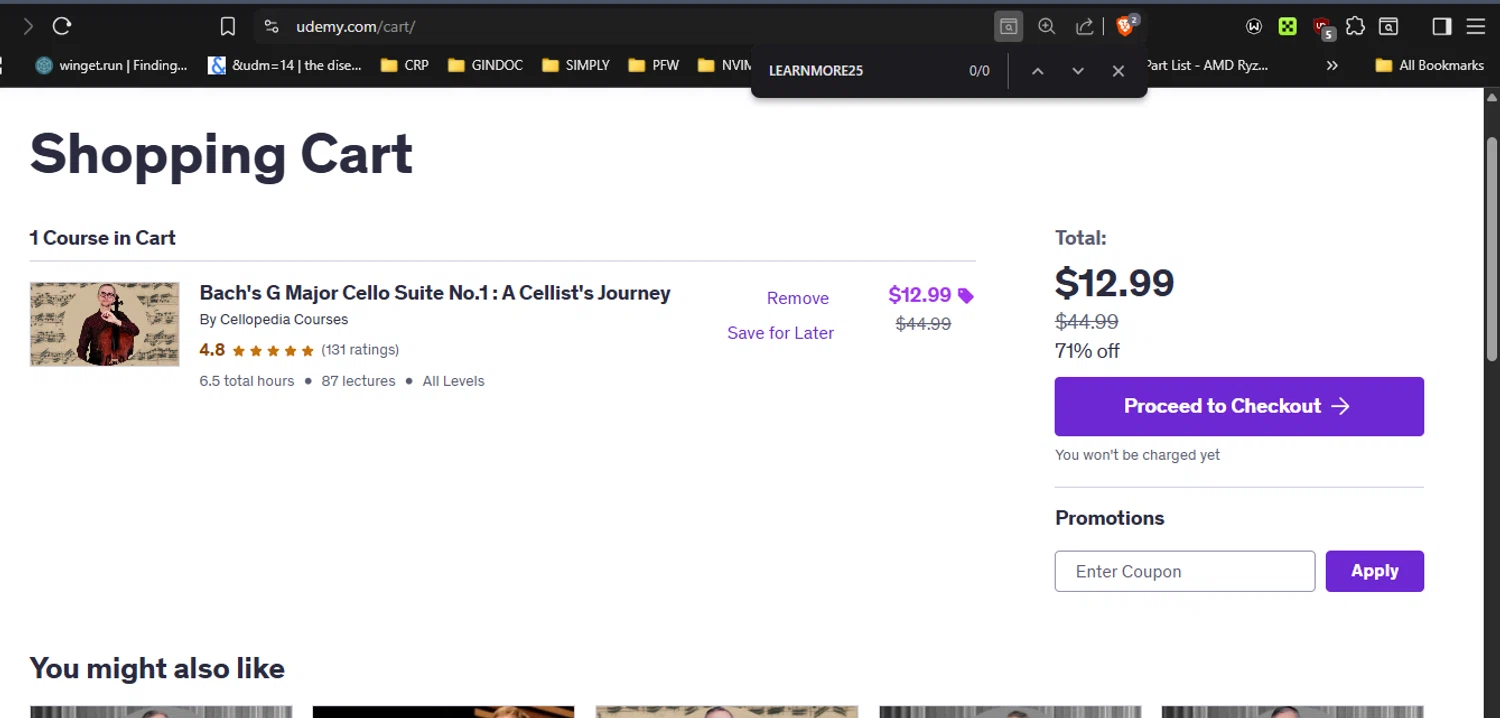The image size is (1500, 718).
Task: Click the green dice extension icon
Action: (1288, 27)
